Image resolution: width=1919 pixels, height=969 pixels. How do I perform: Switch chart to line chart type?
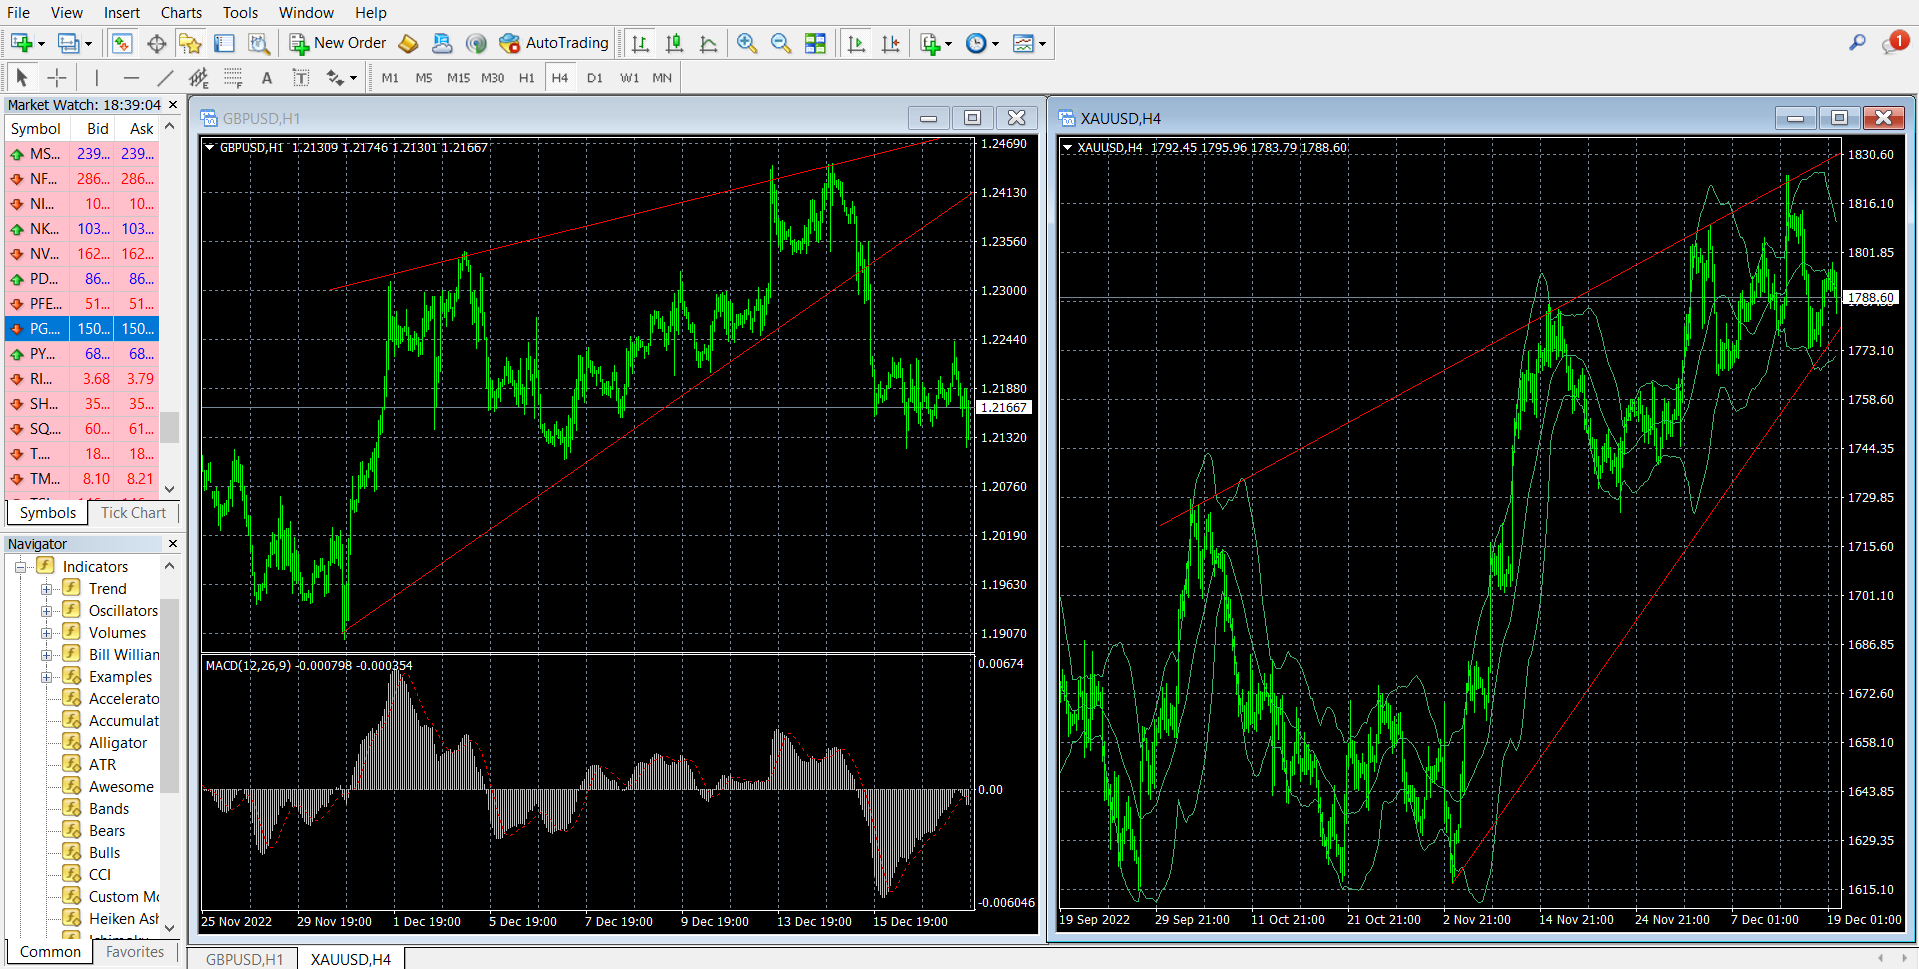709,43
